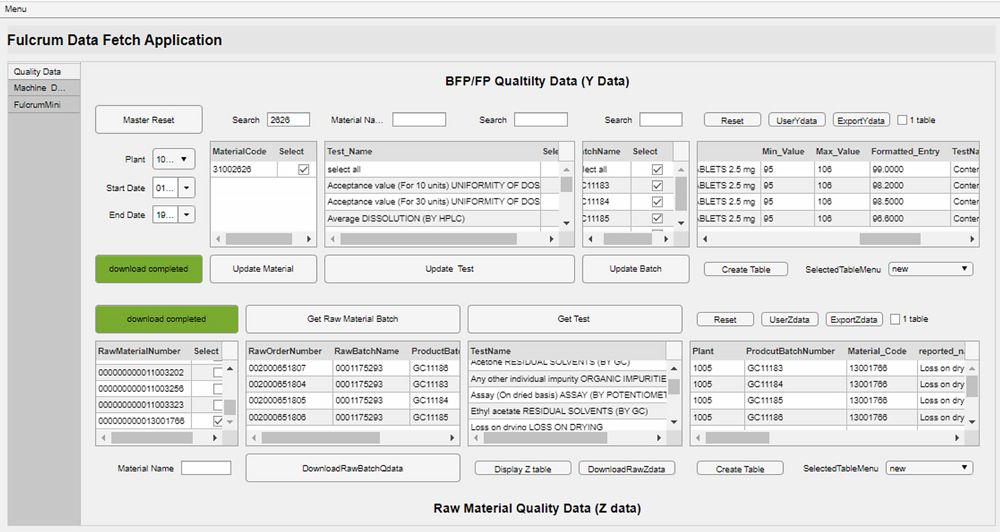Viewport: 1000px width, 532px height.
Task: Click Display Z table button
Action: tap(521, 468)
